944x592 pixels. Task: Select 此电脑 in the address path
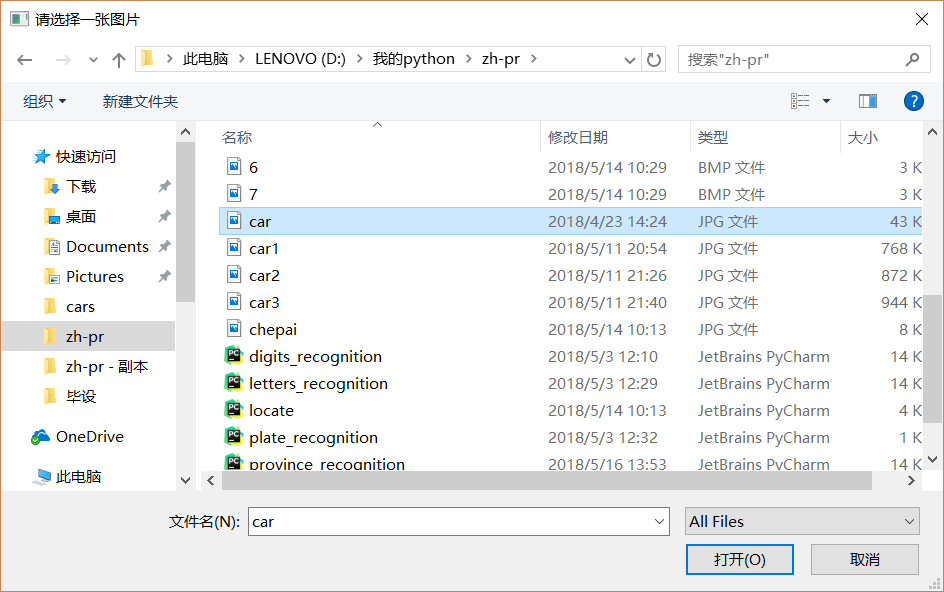tap(205, 59)
